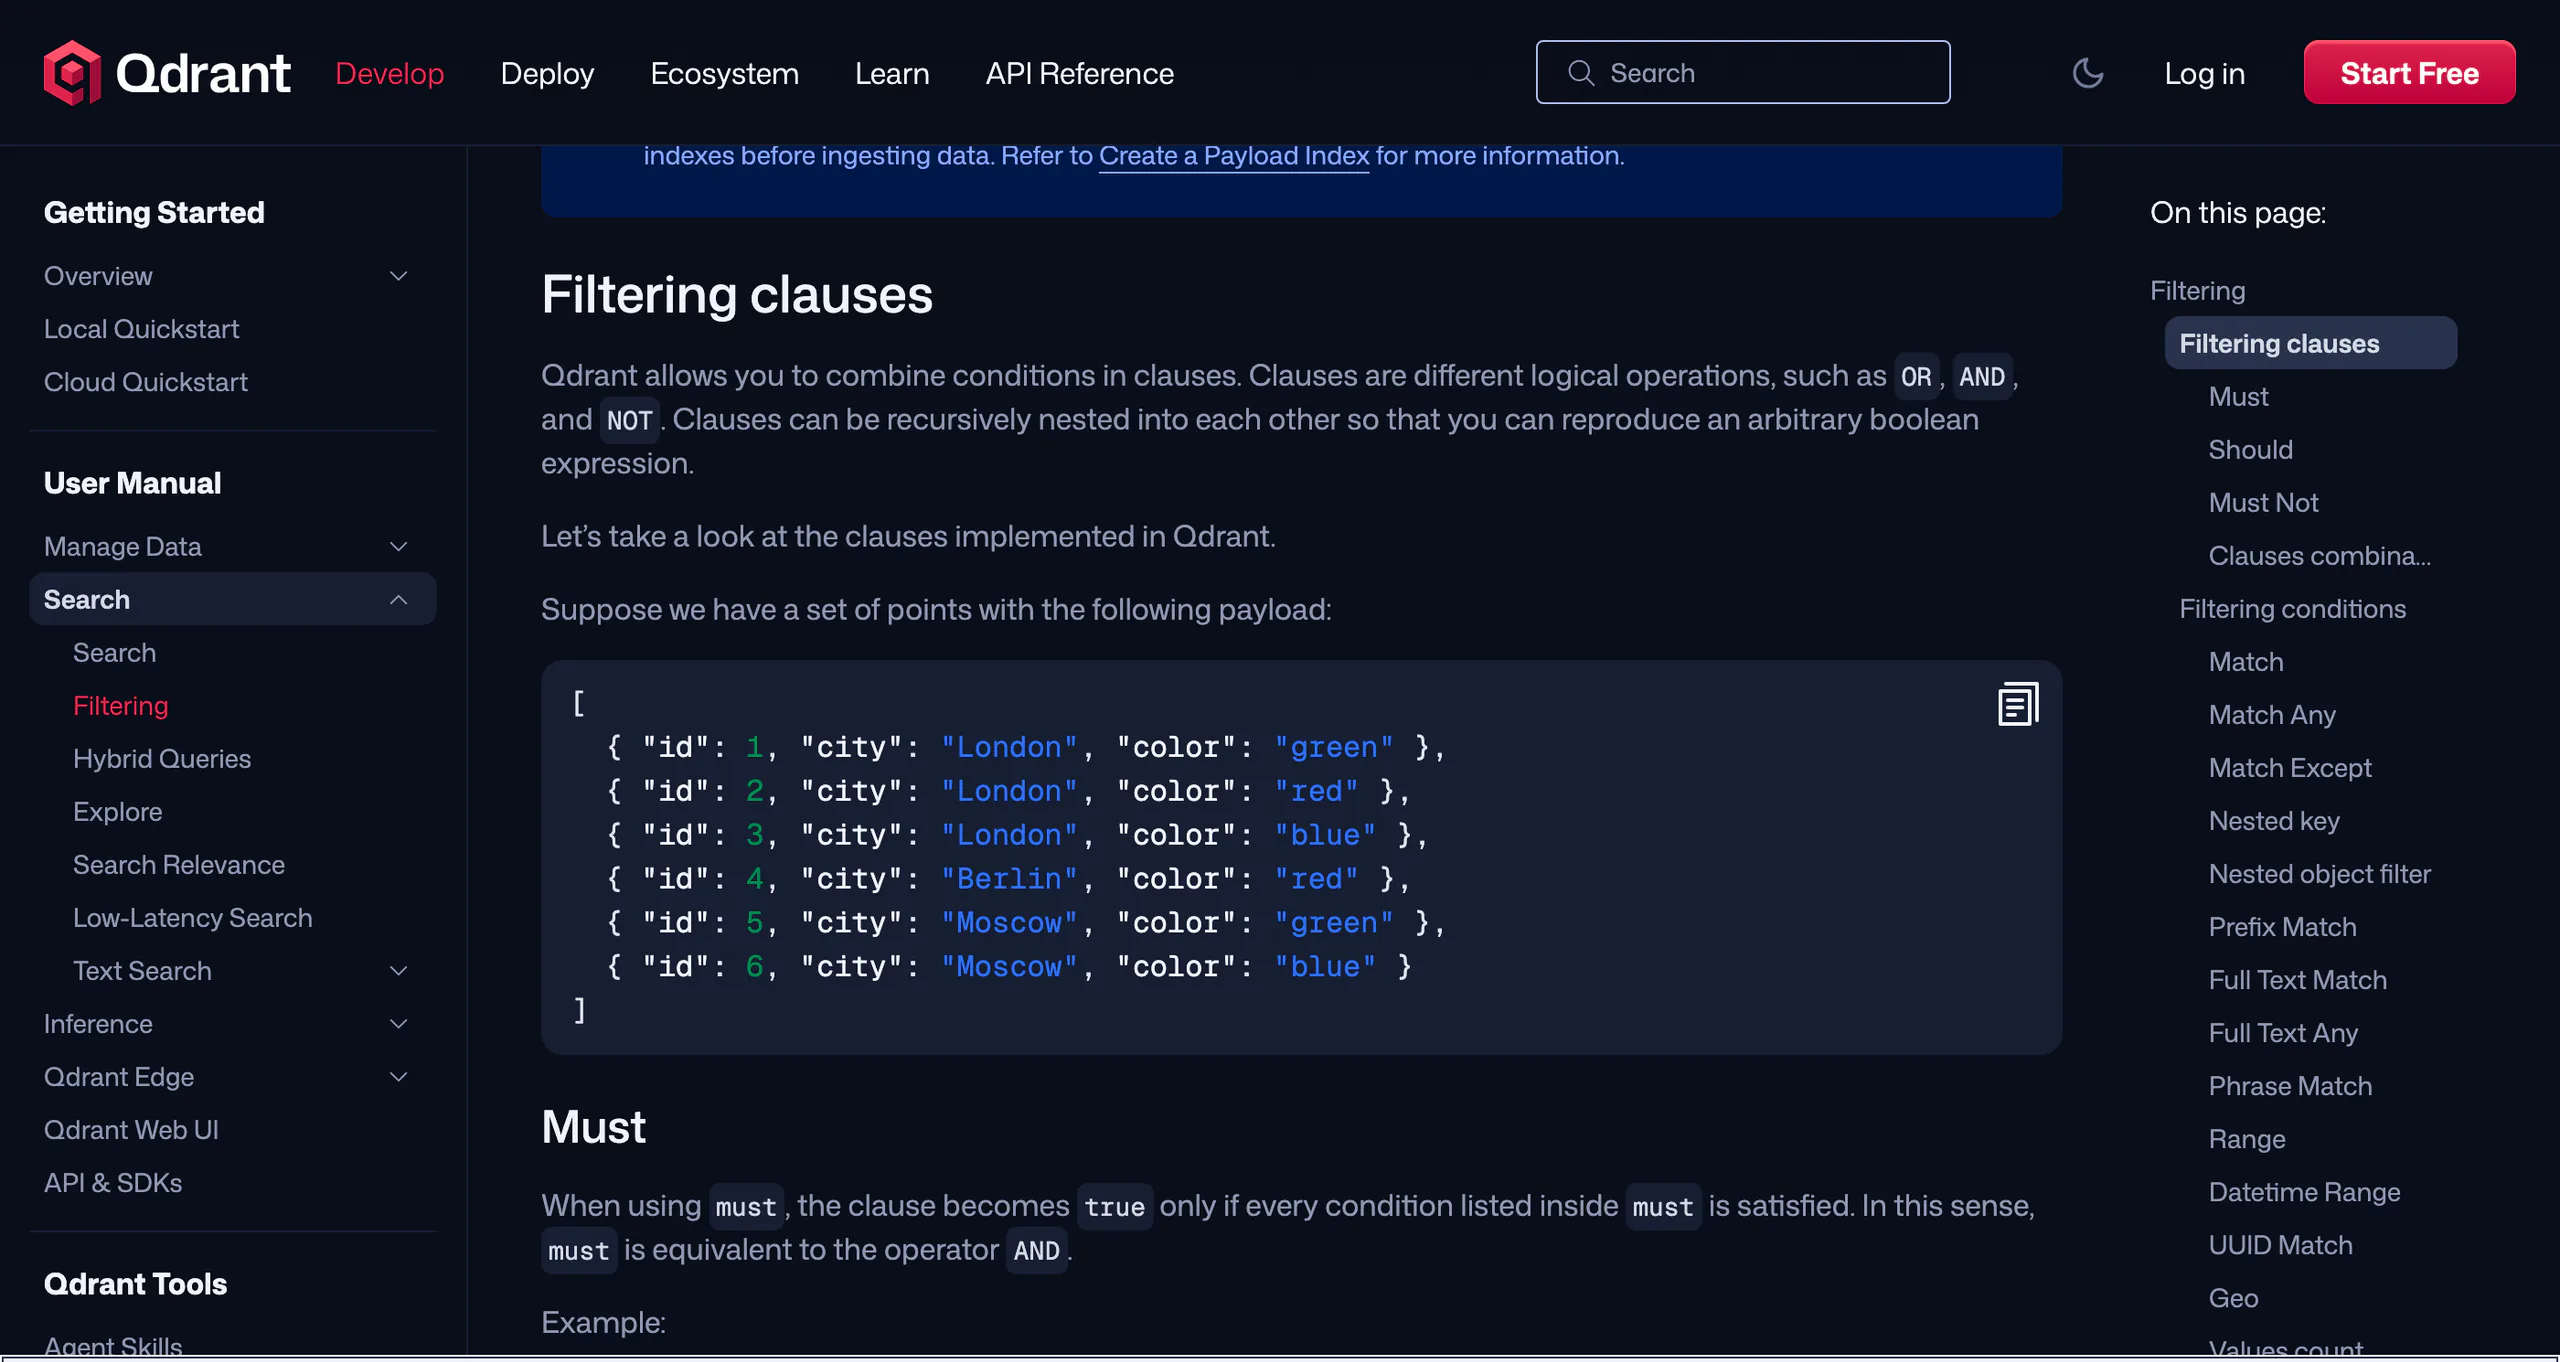Expand the Qdrant Edge section
2560x1362 pixels.
tap(398, 1077)
